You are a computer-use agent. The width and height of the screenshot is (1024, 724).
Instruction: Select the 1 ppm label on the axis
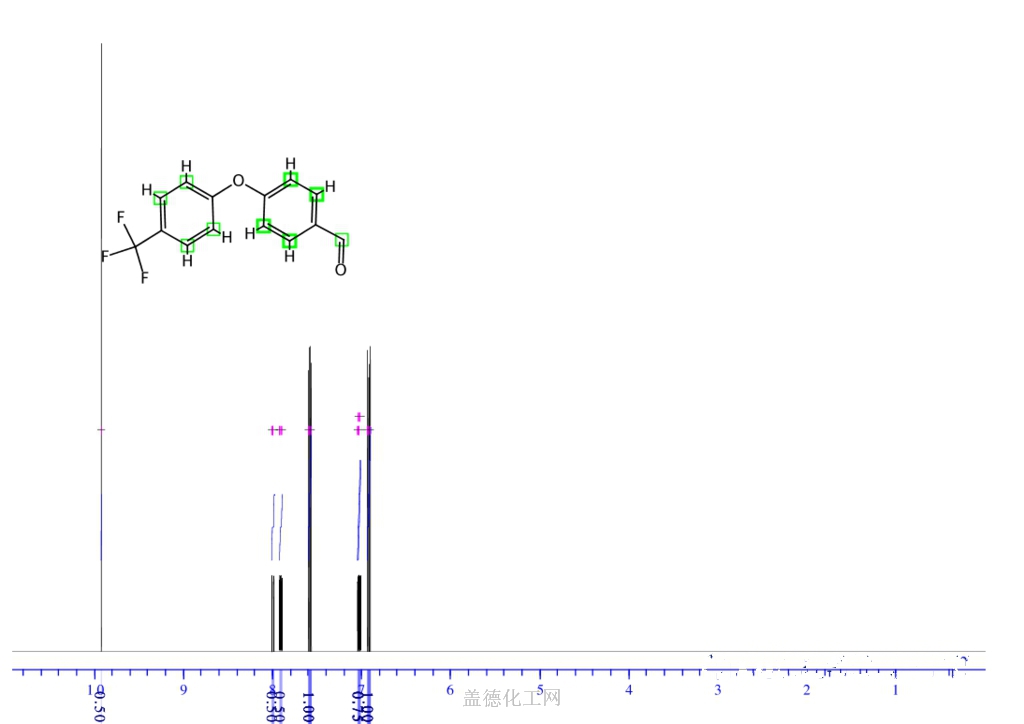point(895,690)
